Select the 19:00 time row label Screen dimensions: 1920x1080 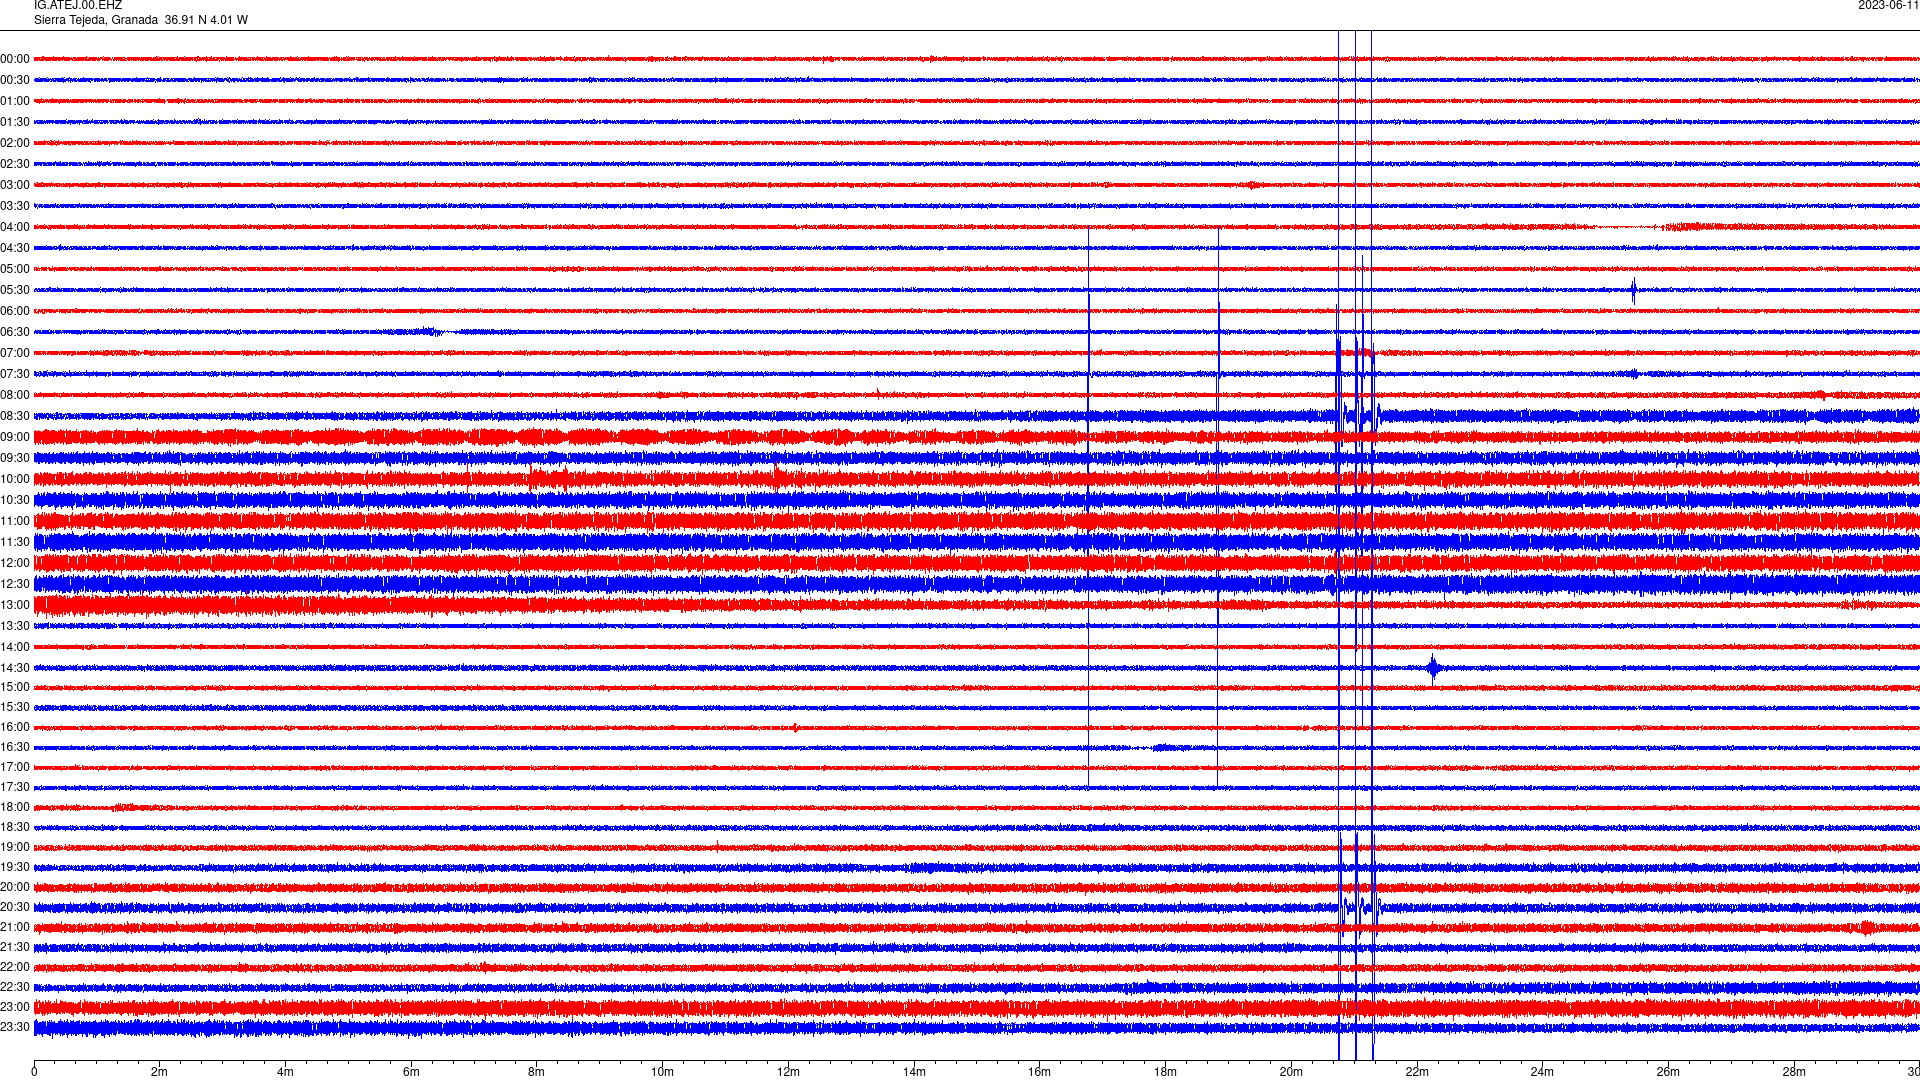tap(15, 847)
